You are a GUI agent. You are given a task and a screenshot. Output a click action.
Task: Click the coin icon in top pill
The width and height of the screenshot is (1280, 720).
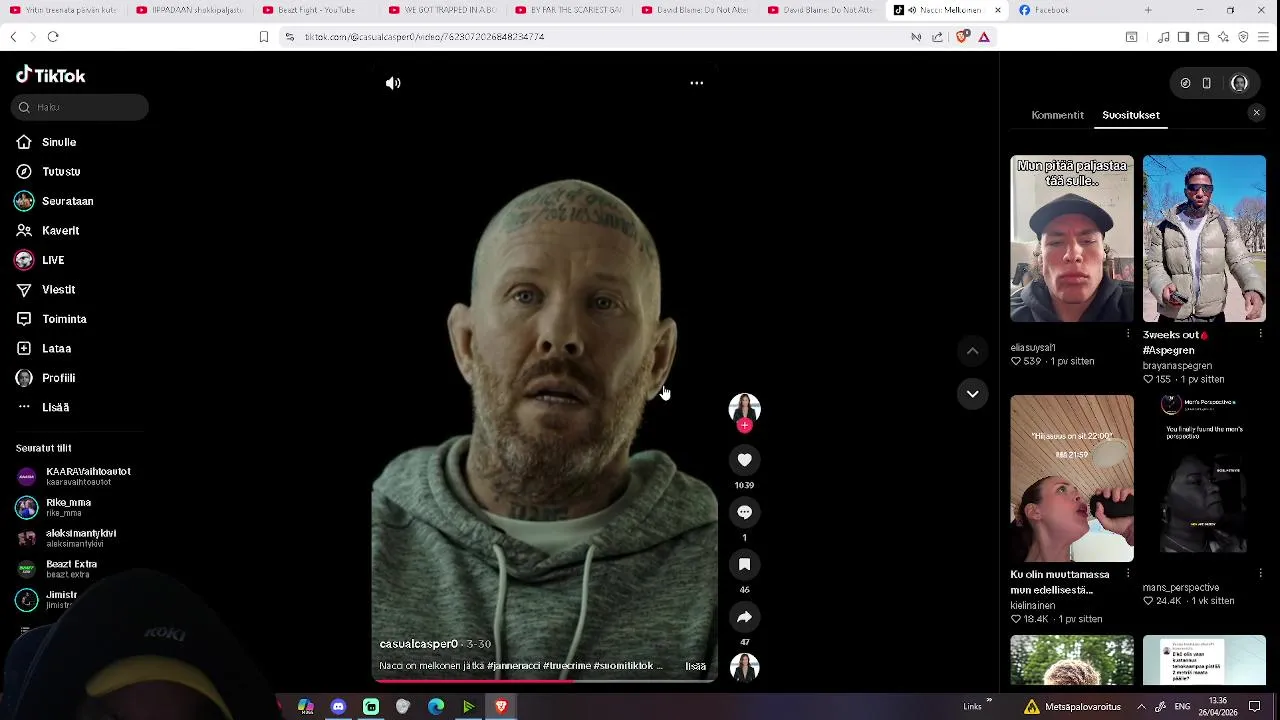pos(1185,83)
